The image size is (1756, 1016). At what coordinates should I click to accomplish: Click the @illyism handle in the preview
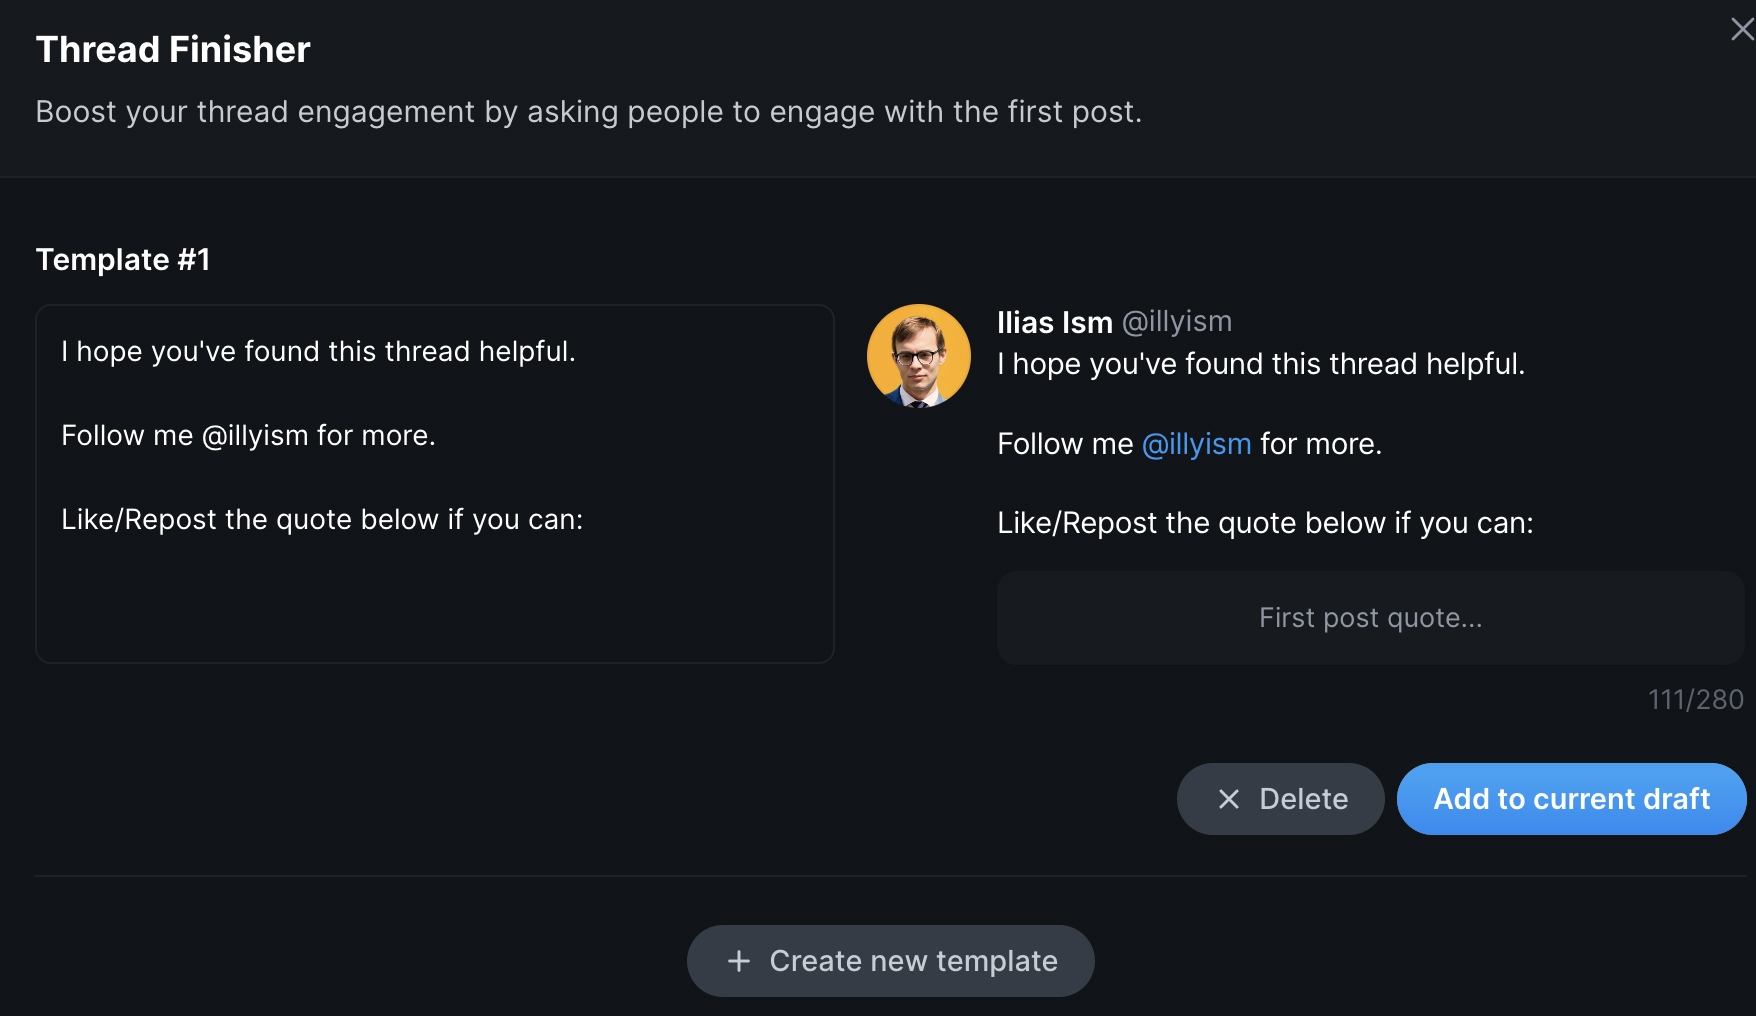(x=1196, y=443)
